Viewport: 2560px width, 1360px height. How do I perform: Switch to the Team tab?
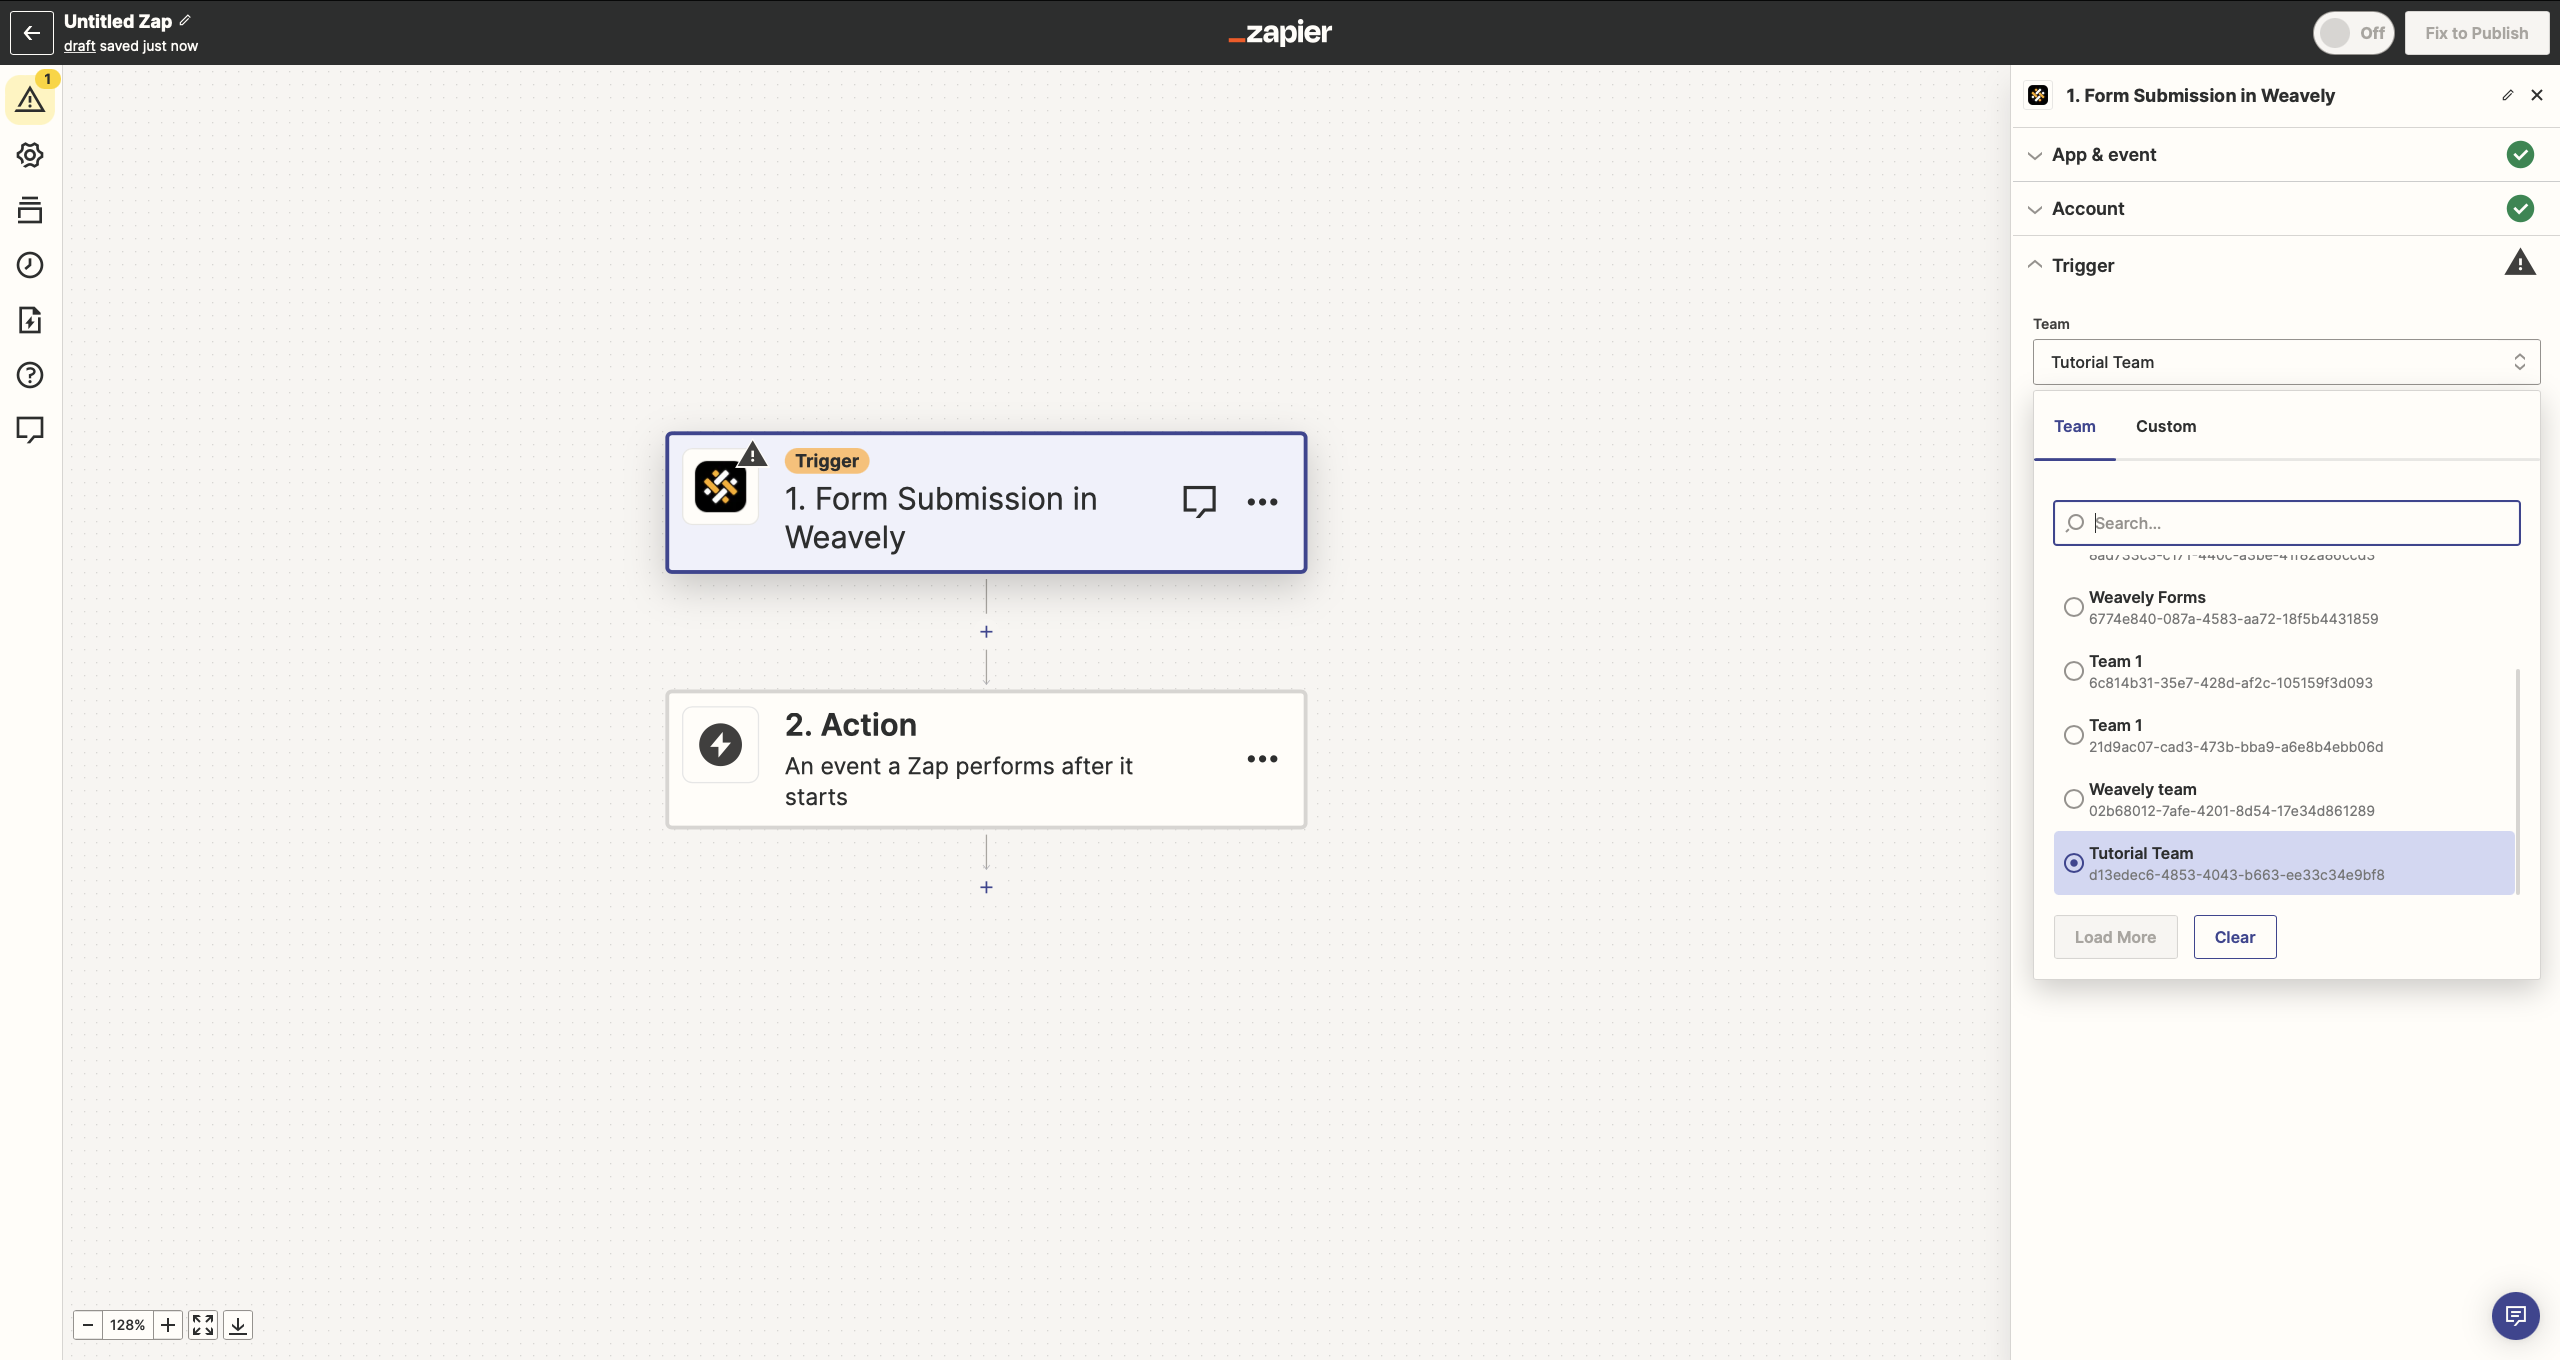click(2074, 425)
